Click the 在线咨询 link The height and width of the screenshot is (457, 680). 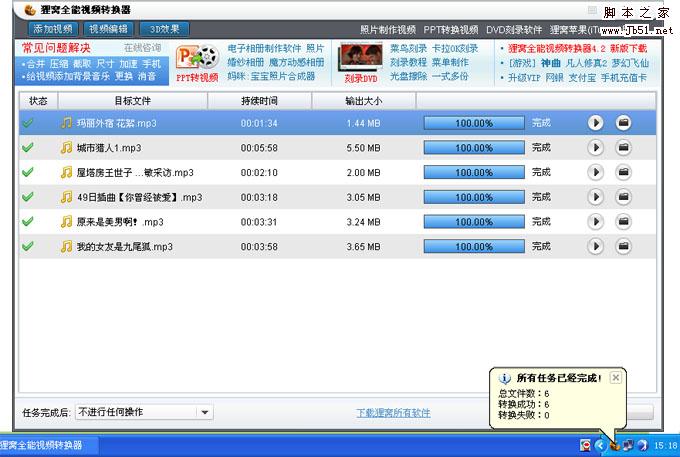[x=143, y=48]
